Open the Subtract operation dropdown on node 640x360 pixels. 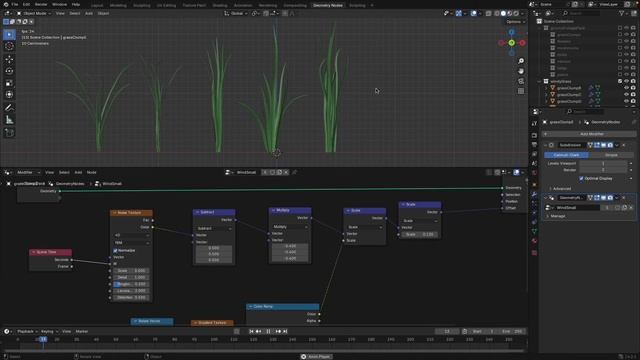click(x=214, y=228)
